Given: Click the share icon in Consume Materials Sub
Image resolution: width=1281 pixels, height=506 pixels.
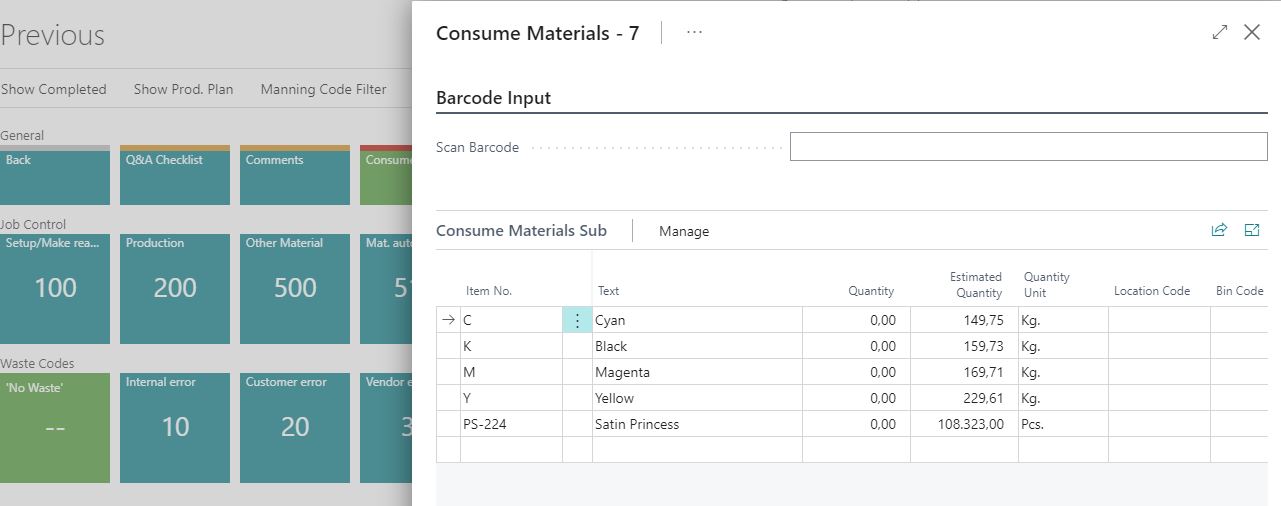Looking at the screenshot, I should (x=1219, y=230).
